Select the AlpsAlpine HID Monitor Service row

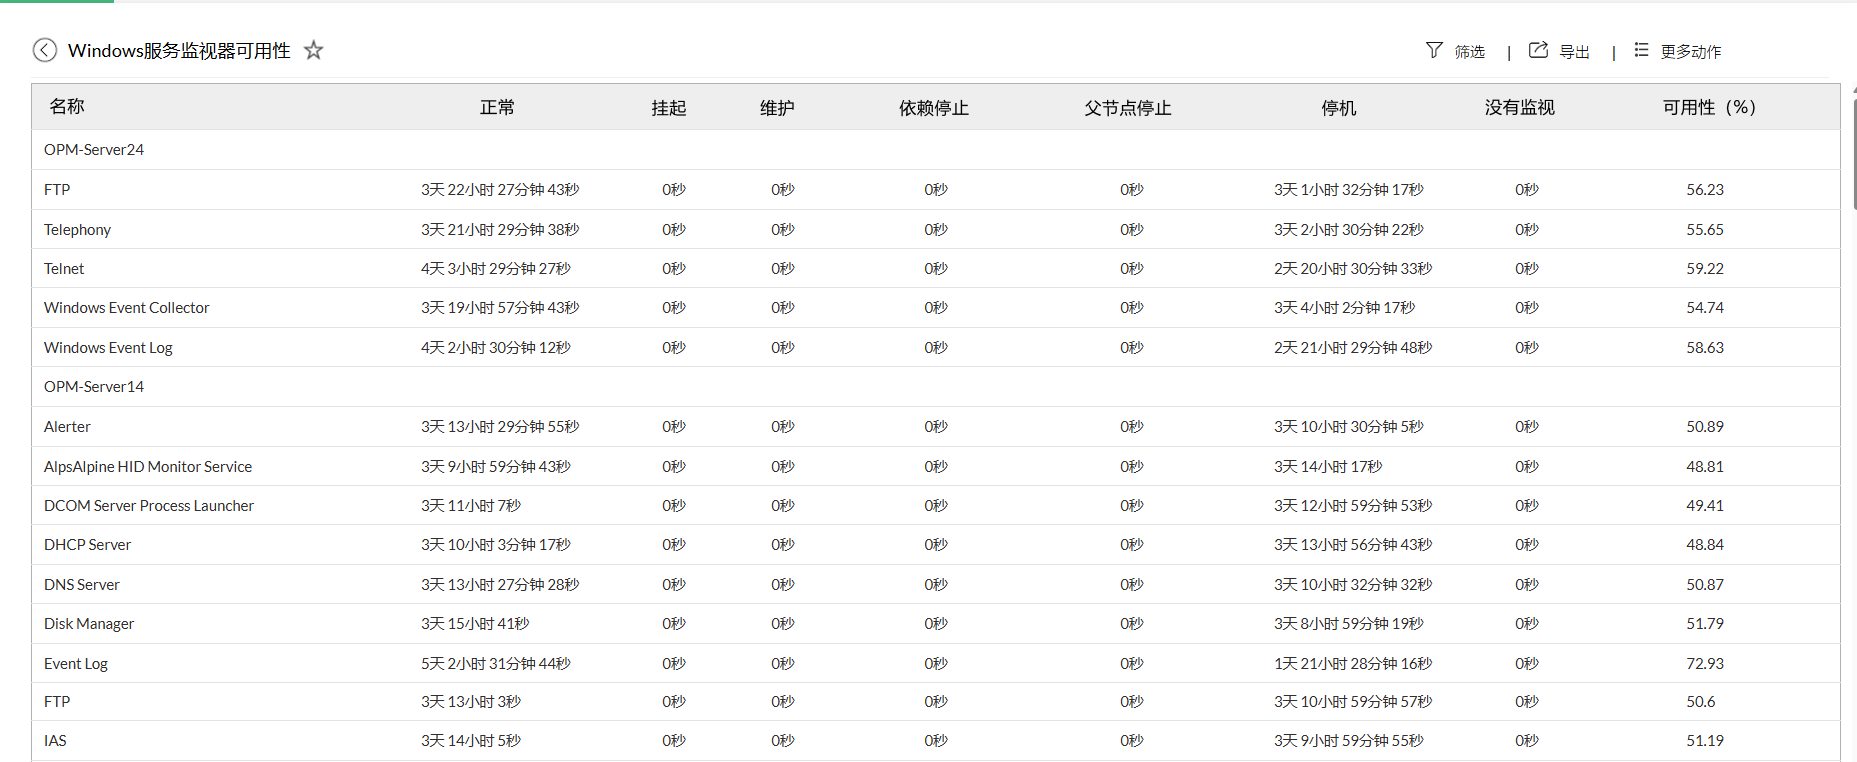pyautogui.click(x=148, y=467)
